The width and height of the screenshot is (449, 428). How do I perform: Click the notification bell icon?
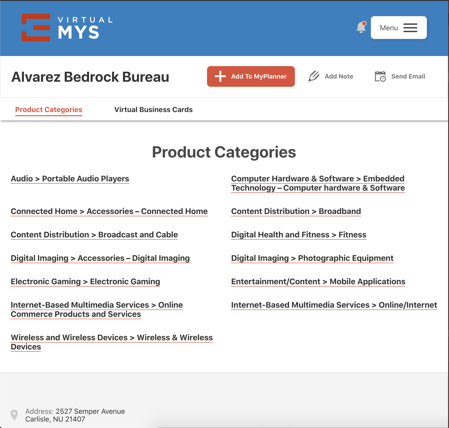pyautogui.click(x=361, y=27)
